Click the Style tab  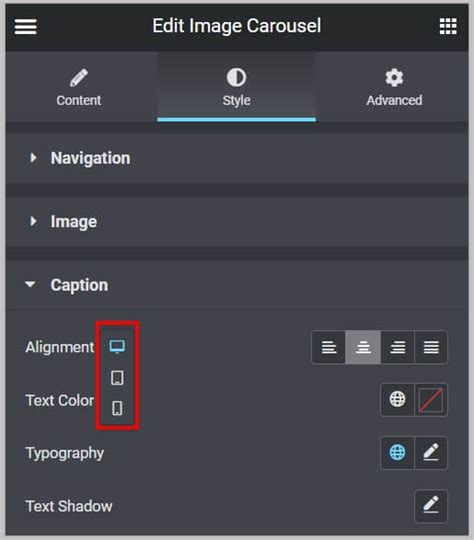click(237, 87)
